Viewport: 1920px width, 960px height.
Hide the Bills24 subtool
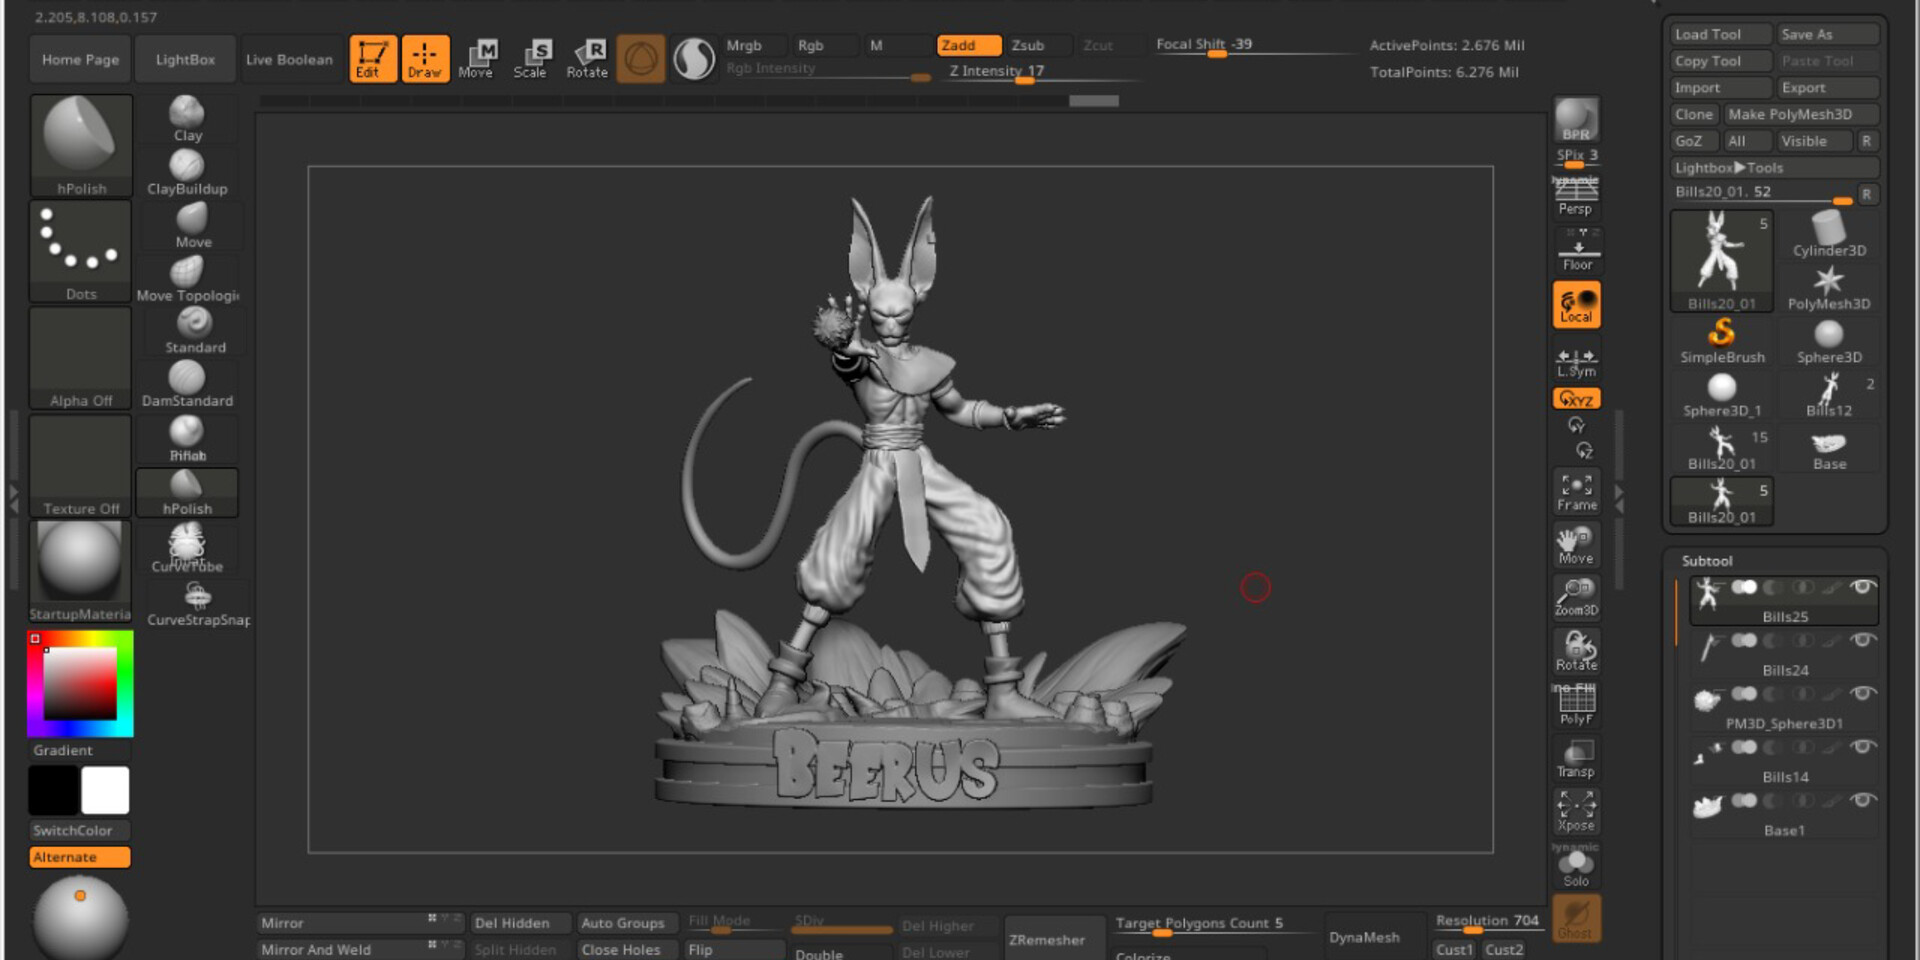[x=1862, y=641]
